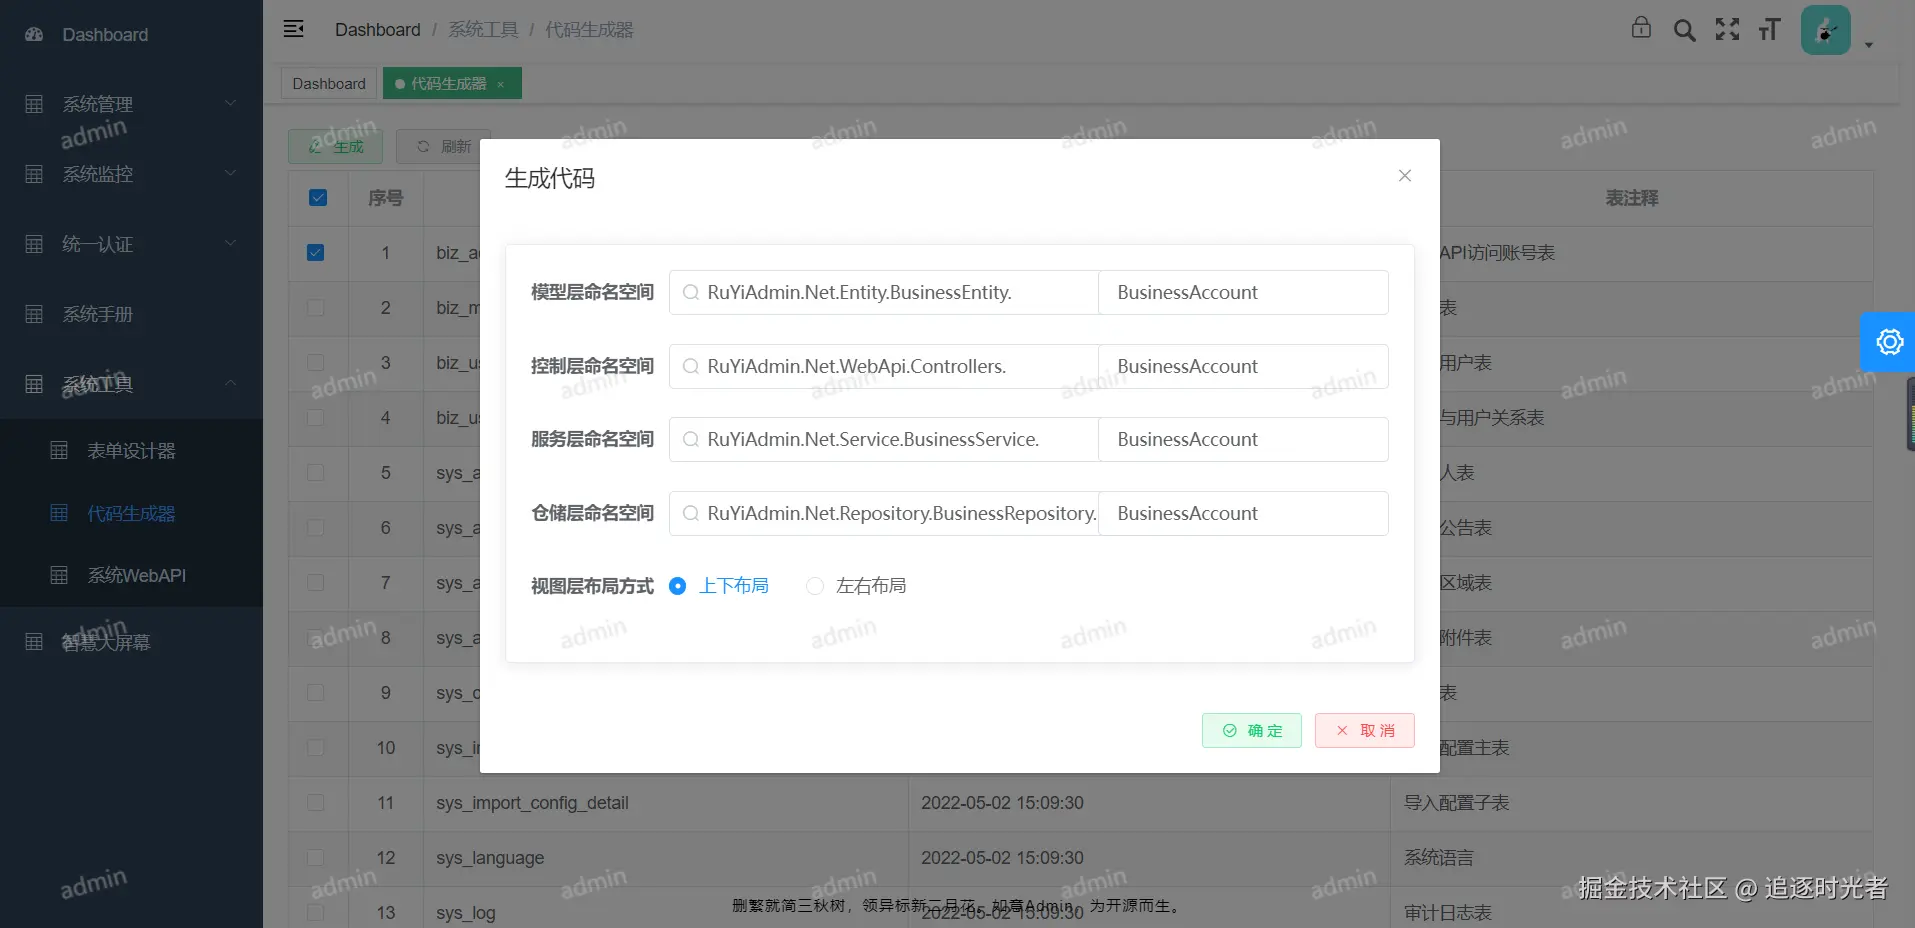The height and width of the screenshot is (928, 1915).
Task: Uncheck row 1 biz_a checkbox
Action: pos(315,253)
